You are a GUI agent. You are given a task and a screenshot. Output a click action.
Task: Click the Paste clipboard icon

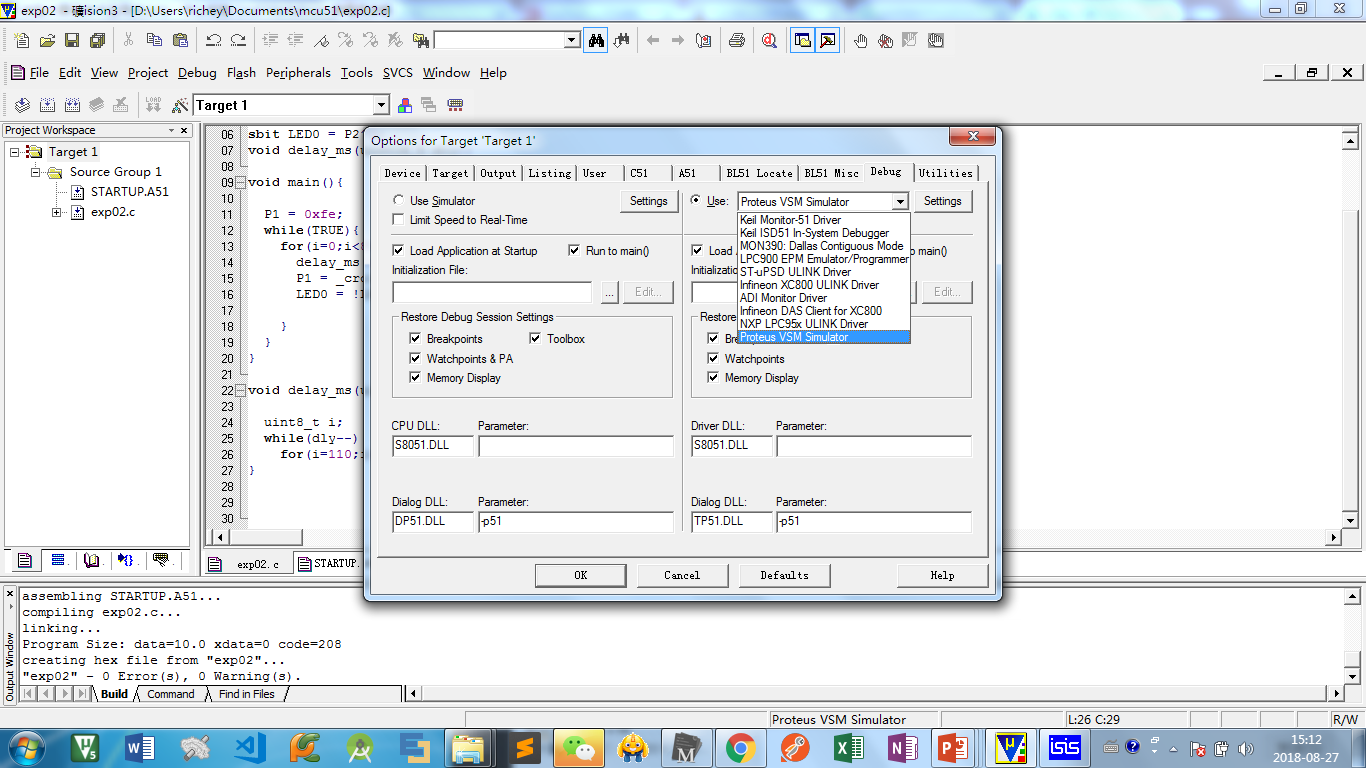[180, 41]
